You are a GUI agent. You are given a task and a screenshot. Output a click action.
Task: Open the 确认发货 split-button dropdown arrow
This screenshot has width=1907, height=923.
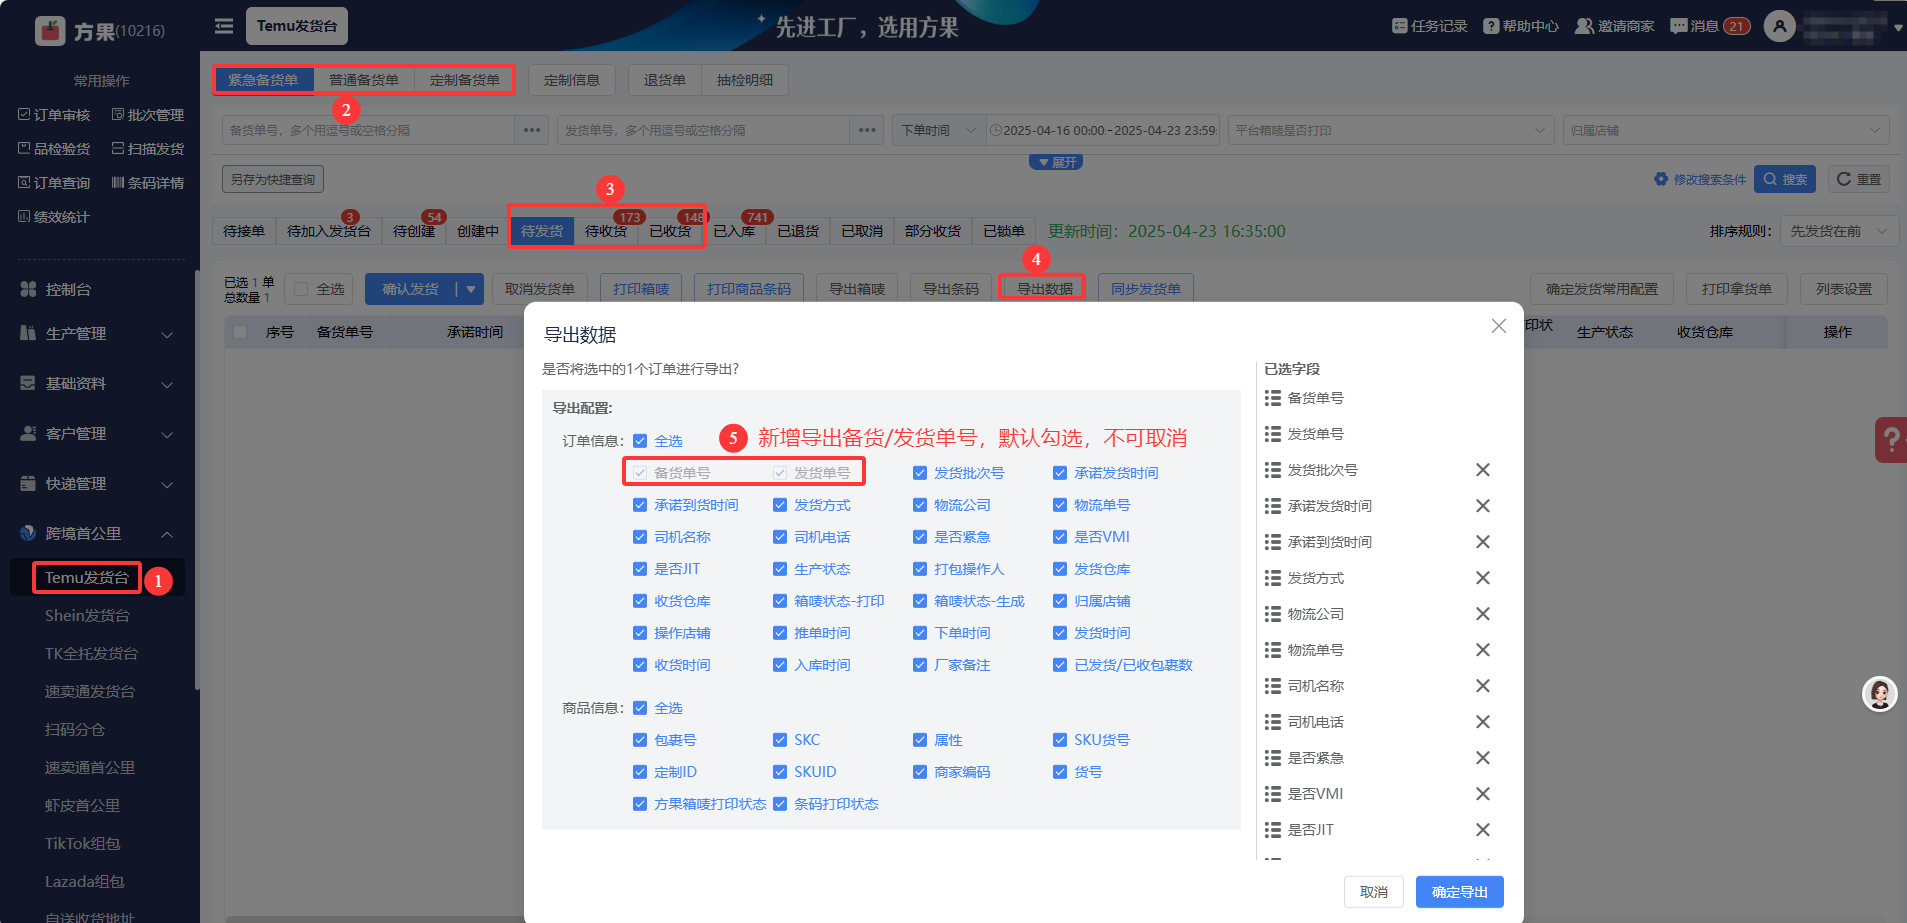[x=470, y=289]
